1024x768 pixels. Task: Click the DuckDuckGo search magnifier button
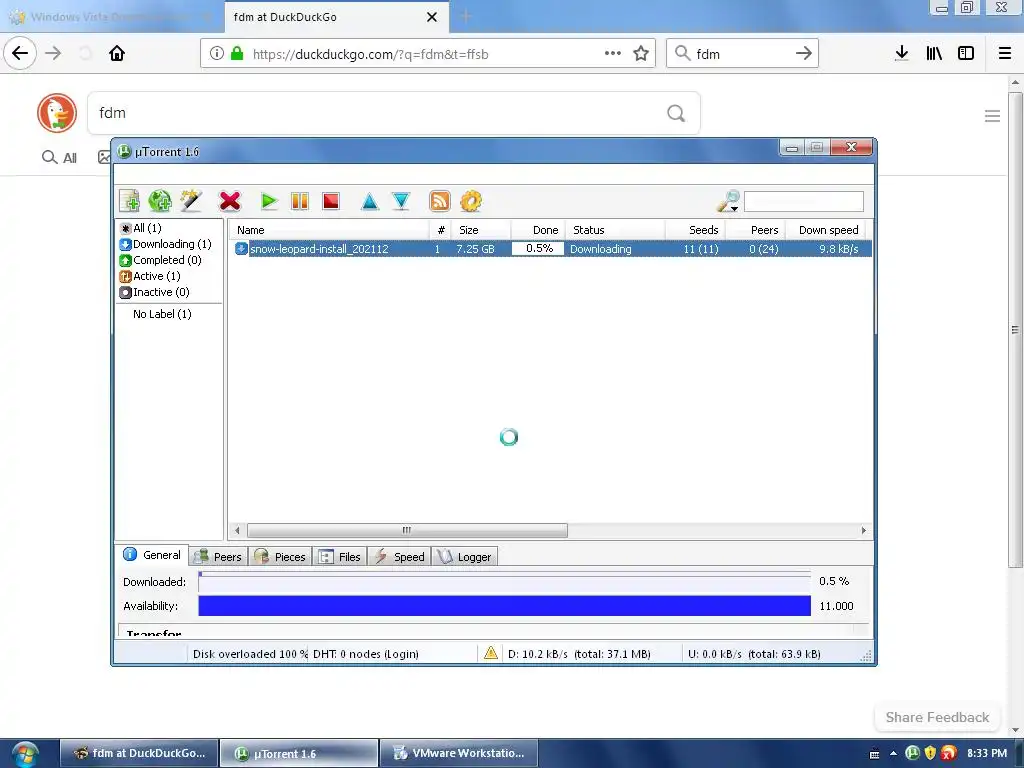pos(676,114)
